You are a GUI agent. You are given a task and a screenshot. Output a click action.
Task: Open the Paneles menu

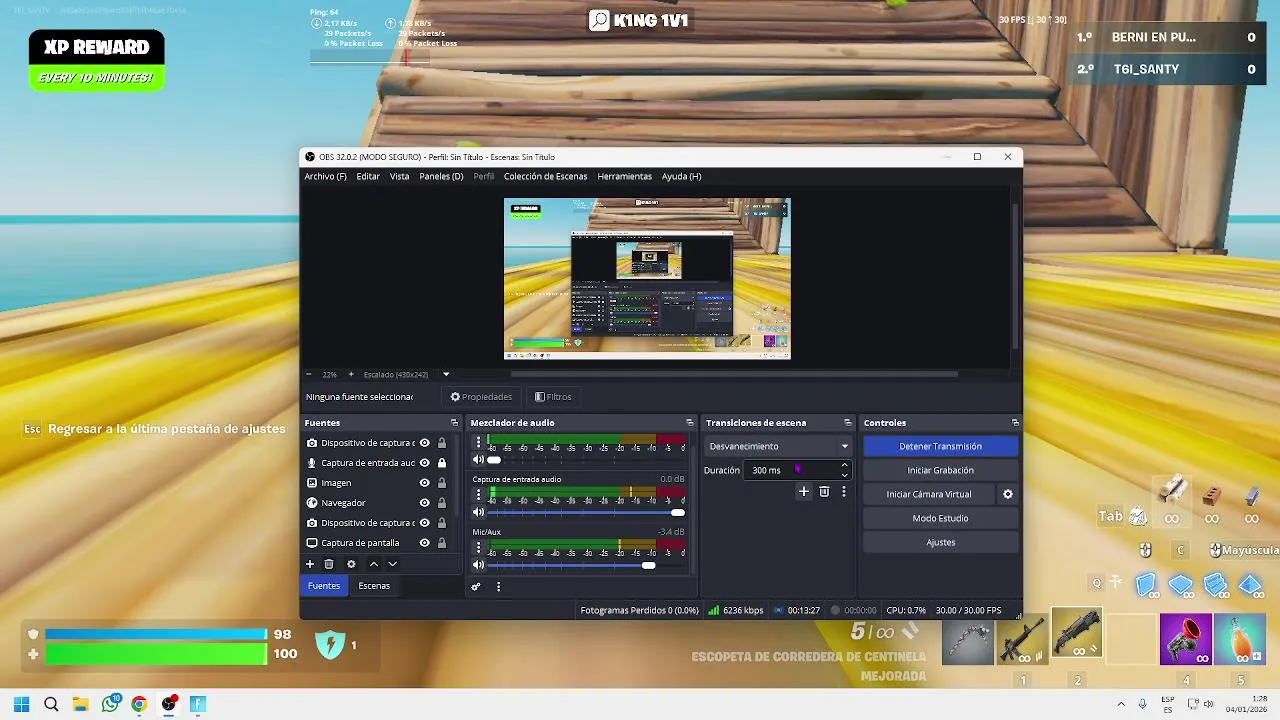pyautogui.click(x=441, y=176)
